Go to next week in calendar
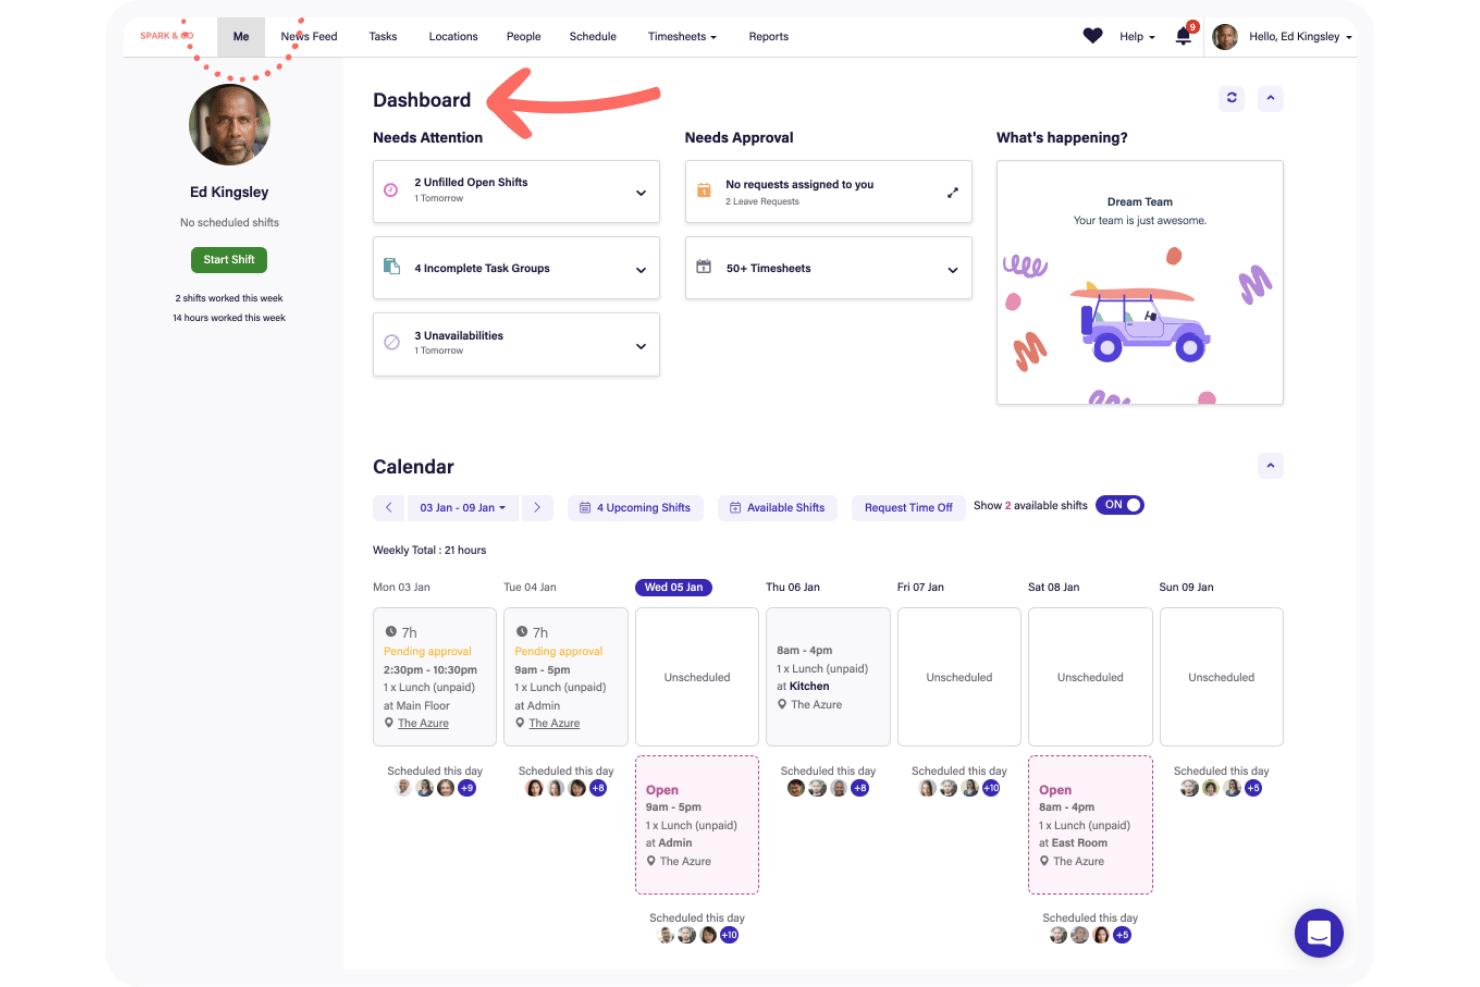 tap(537, 507)
